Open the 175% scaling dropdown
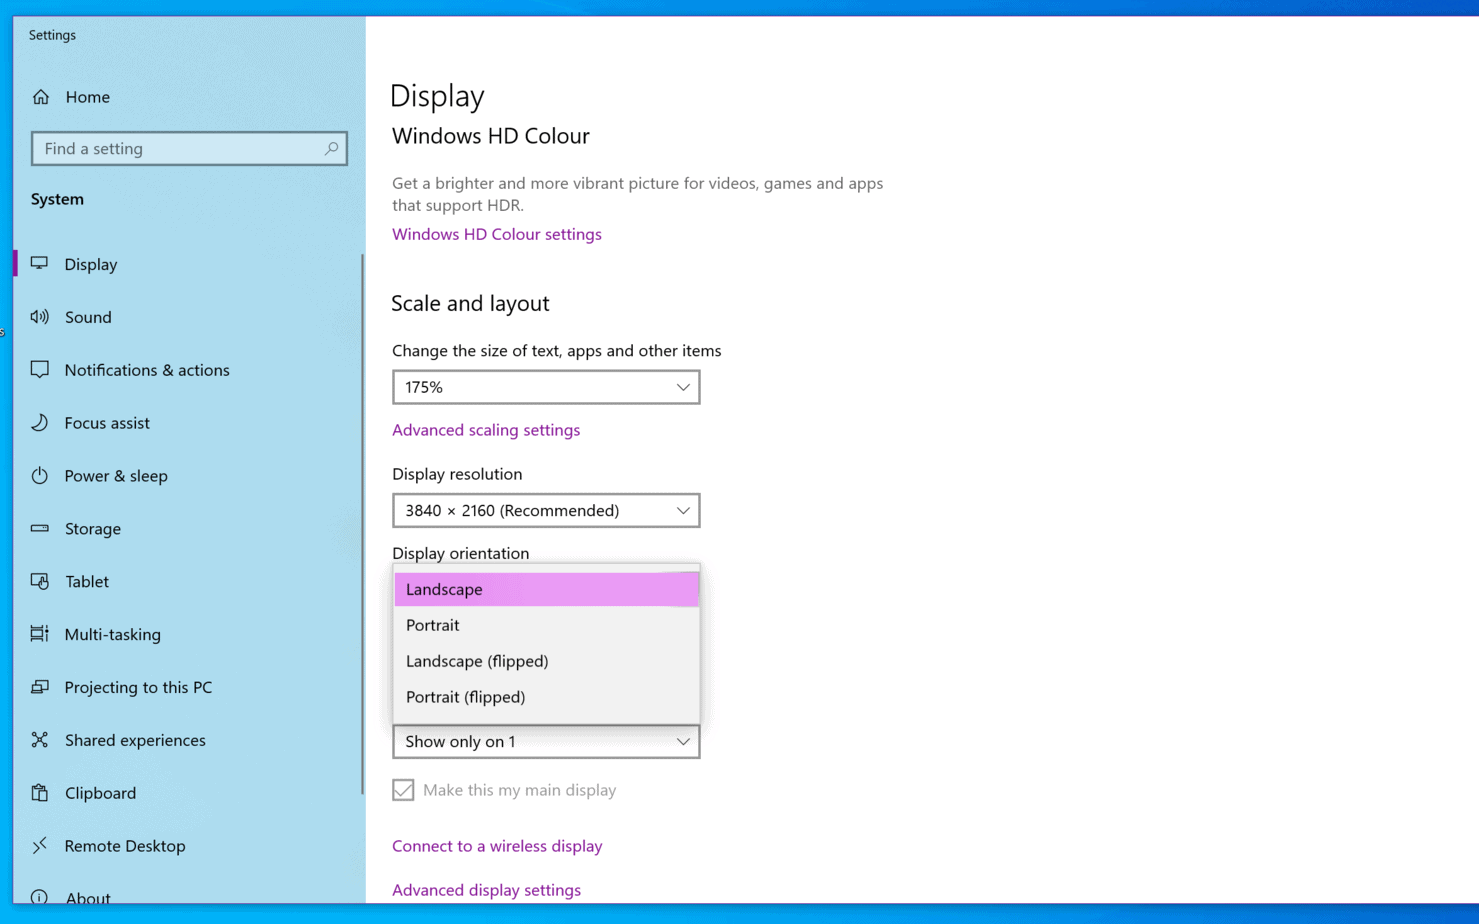1479x924 pixels. [x=545, y=387]
